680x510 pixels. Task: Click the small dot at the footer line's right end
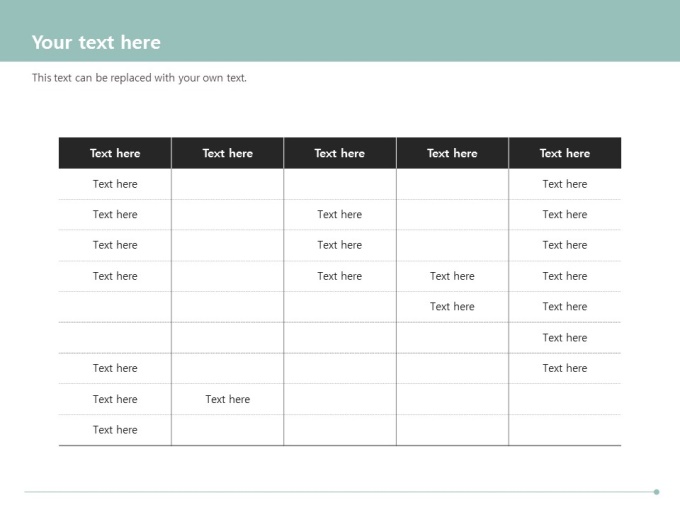(x=656, y=492)
